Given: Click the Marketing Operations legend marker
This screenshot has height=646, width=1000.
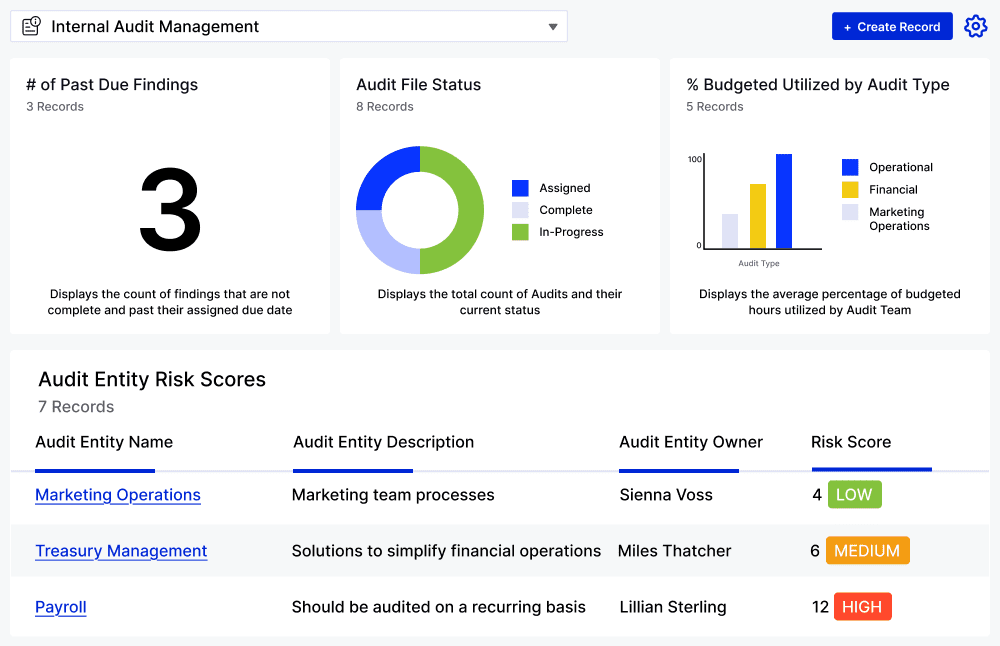Looking at the screenshot, I should pyautogui.click(x=851, y=218).
